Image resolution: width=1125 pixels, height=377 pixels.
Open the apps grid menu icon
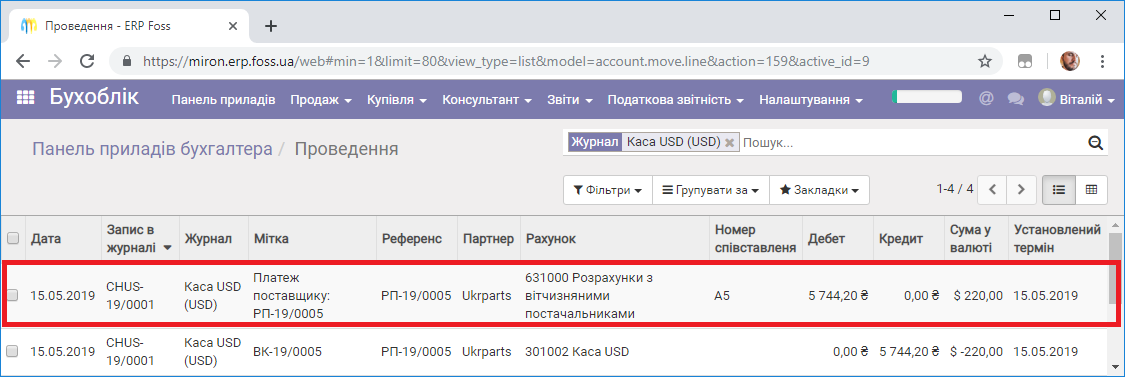coord(26,98)
